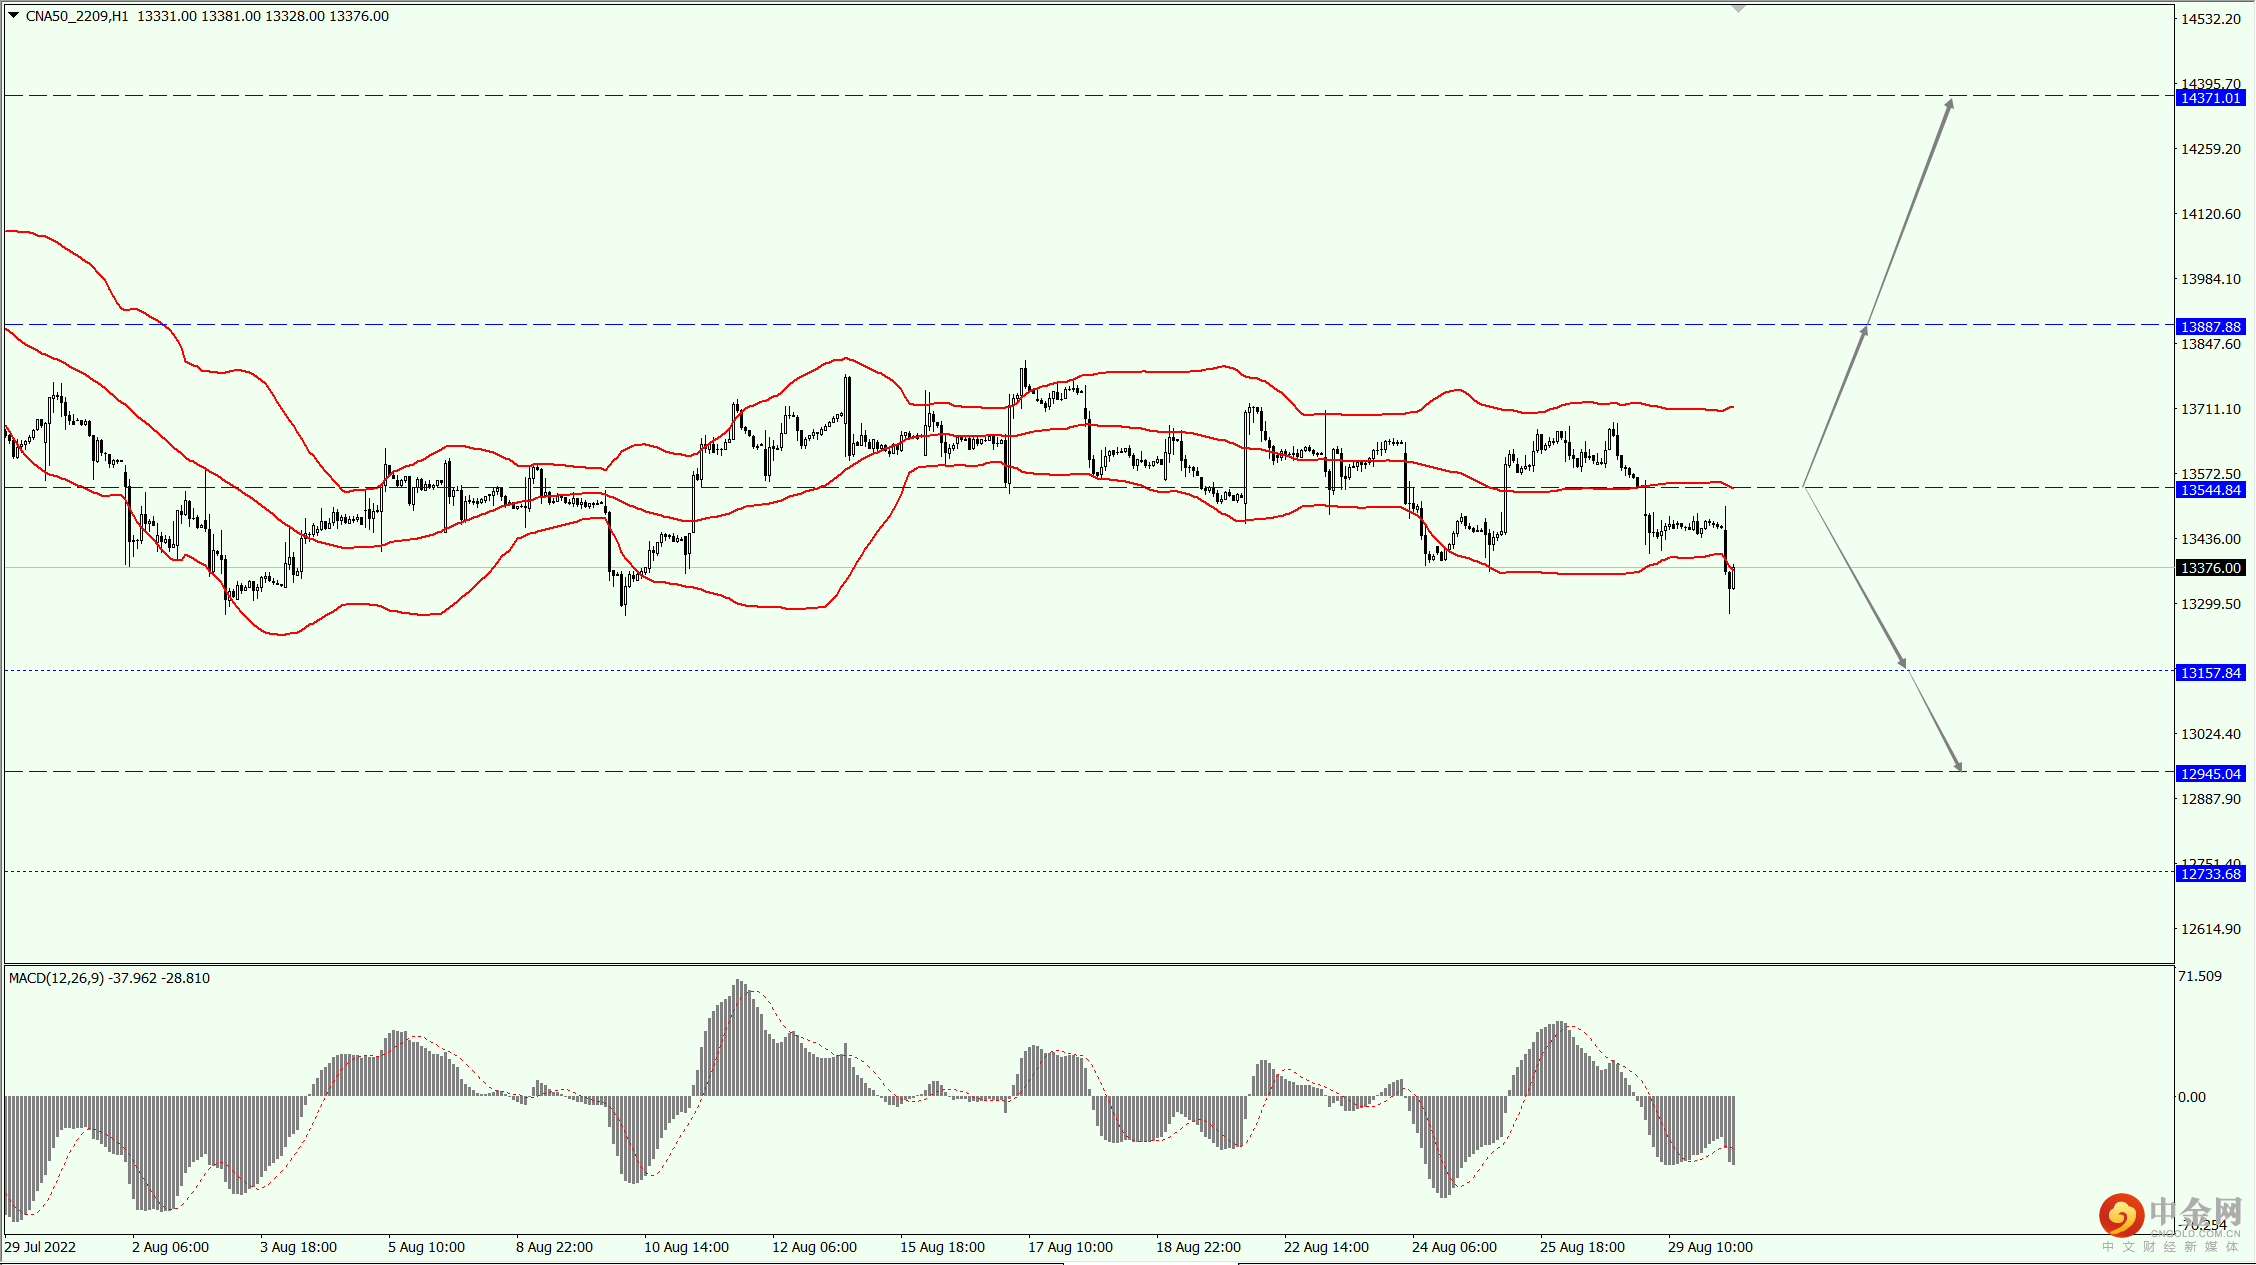Viewport: 2256px width, 1265px height.
Task: Click the CNA50_2209,H1 symbol title
Action: (77, 16)
